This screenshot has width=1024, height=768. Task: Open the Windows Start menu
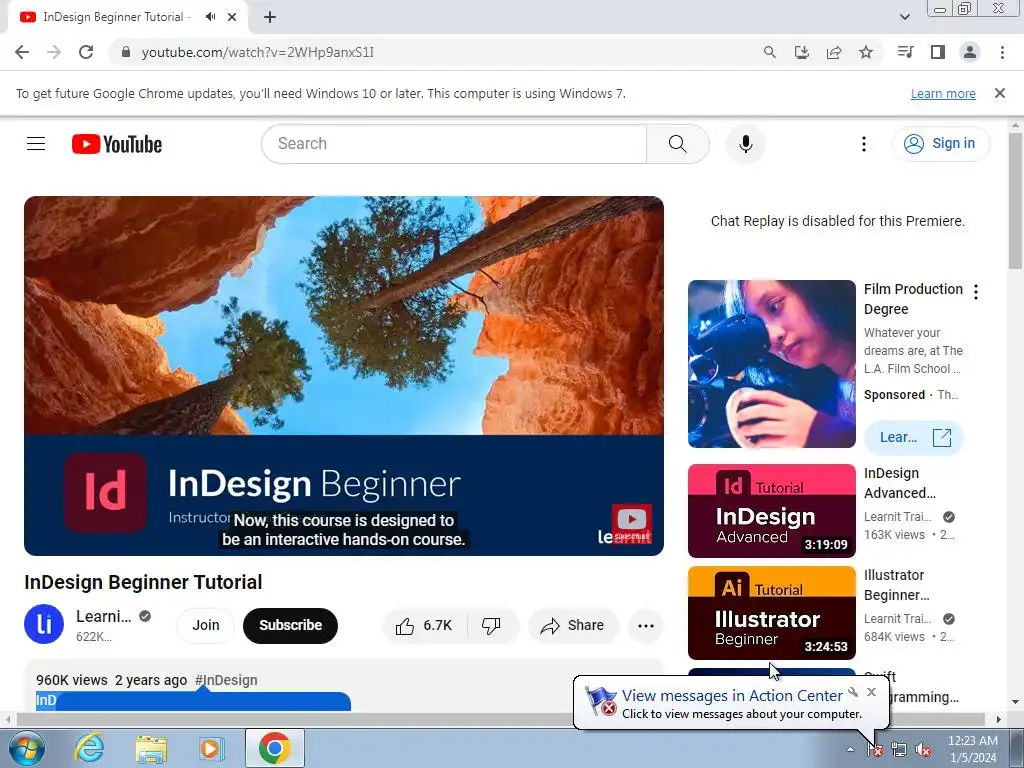25,748
